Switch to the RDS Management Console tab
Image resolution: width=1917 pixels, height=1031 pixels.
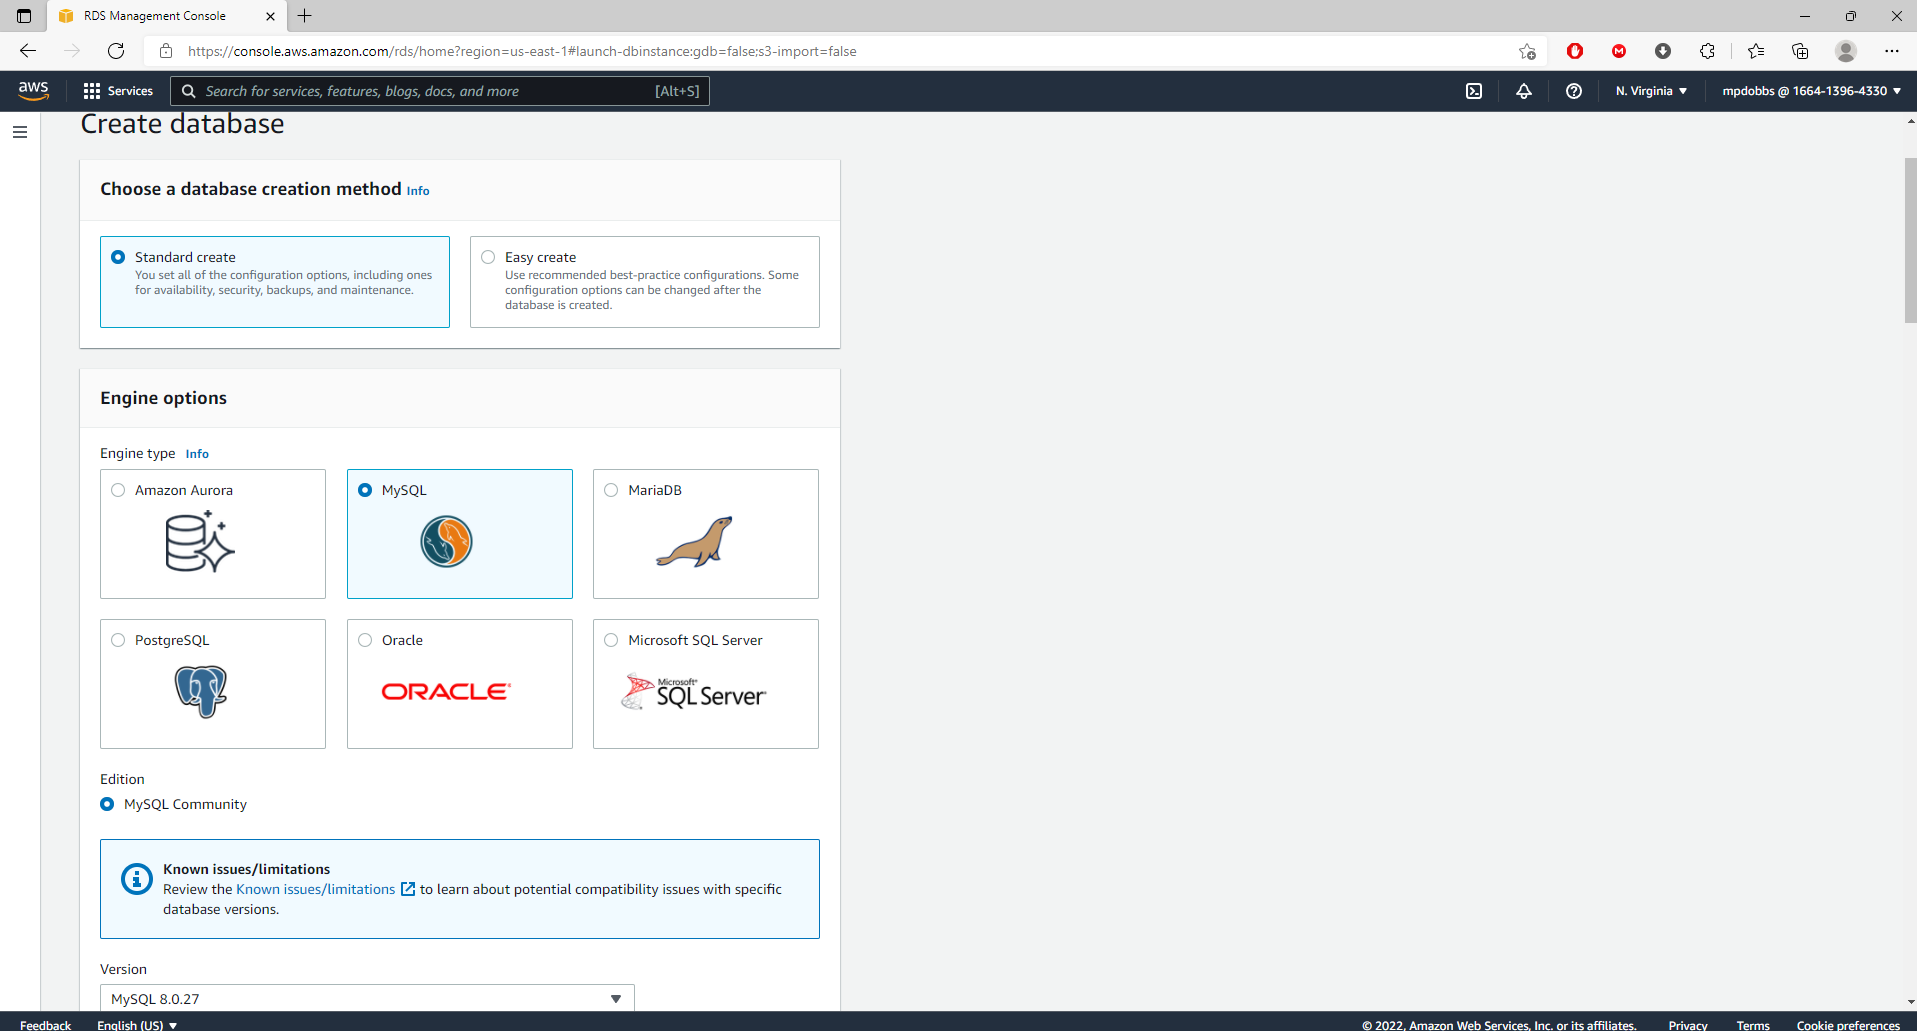(155, 16)
